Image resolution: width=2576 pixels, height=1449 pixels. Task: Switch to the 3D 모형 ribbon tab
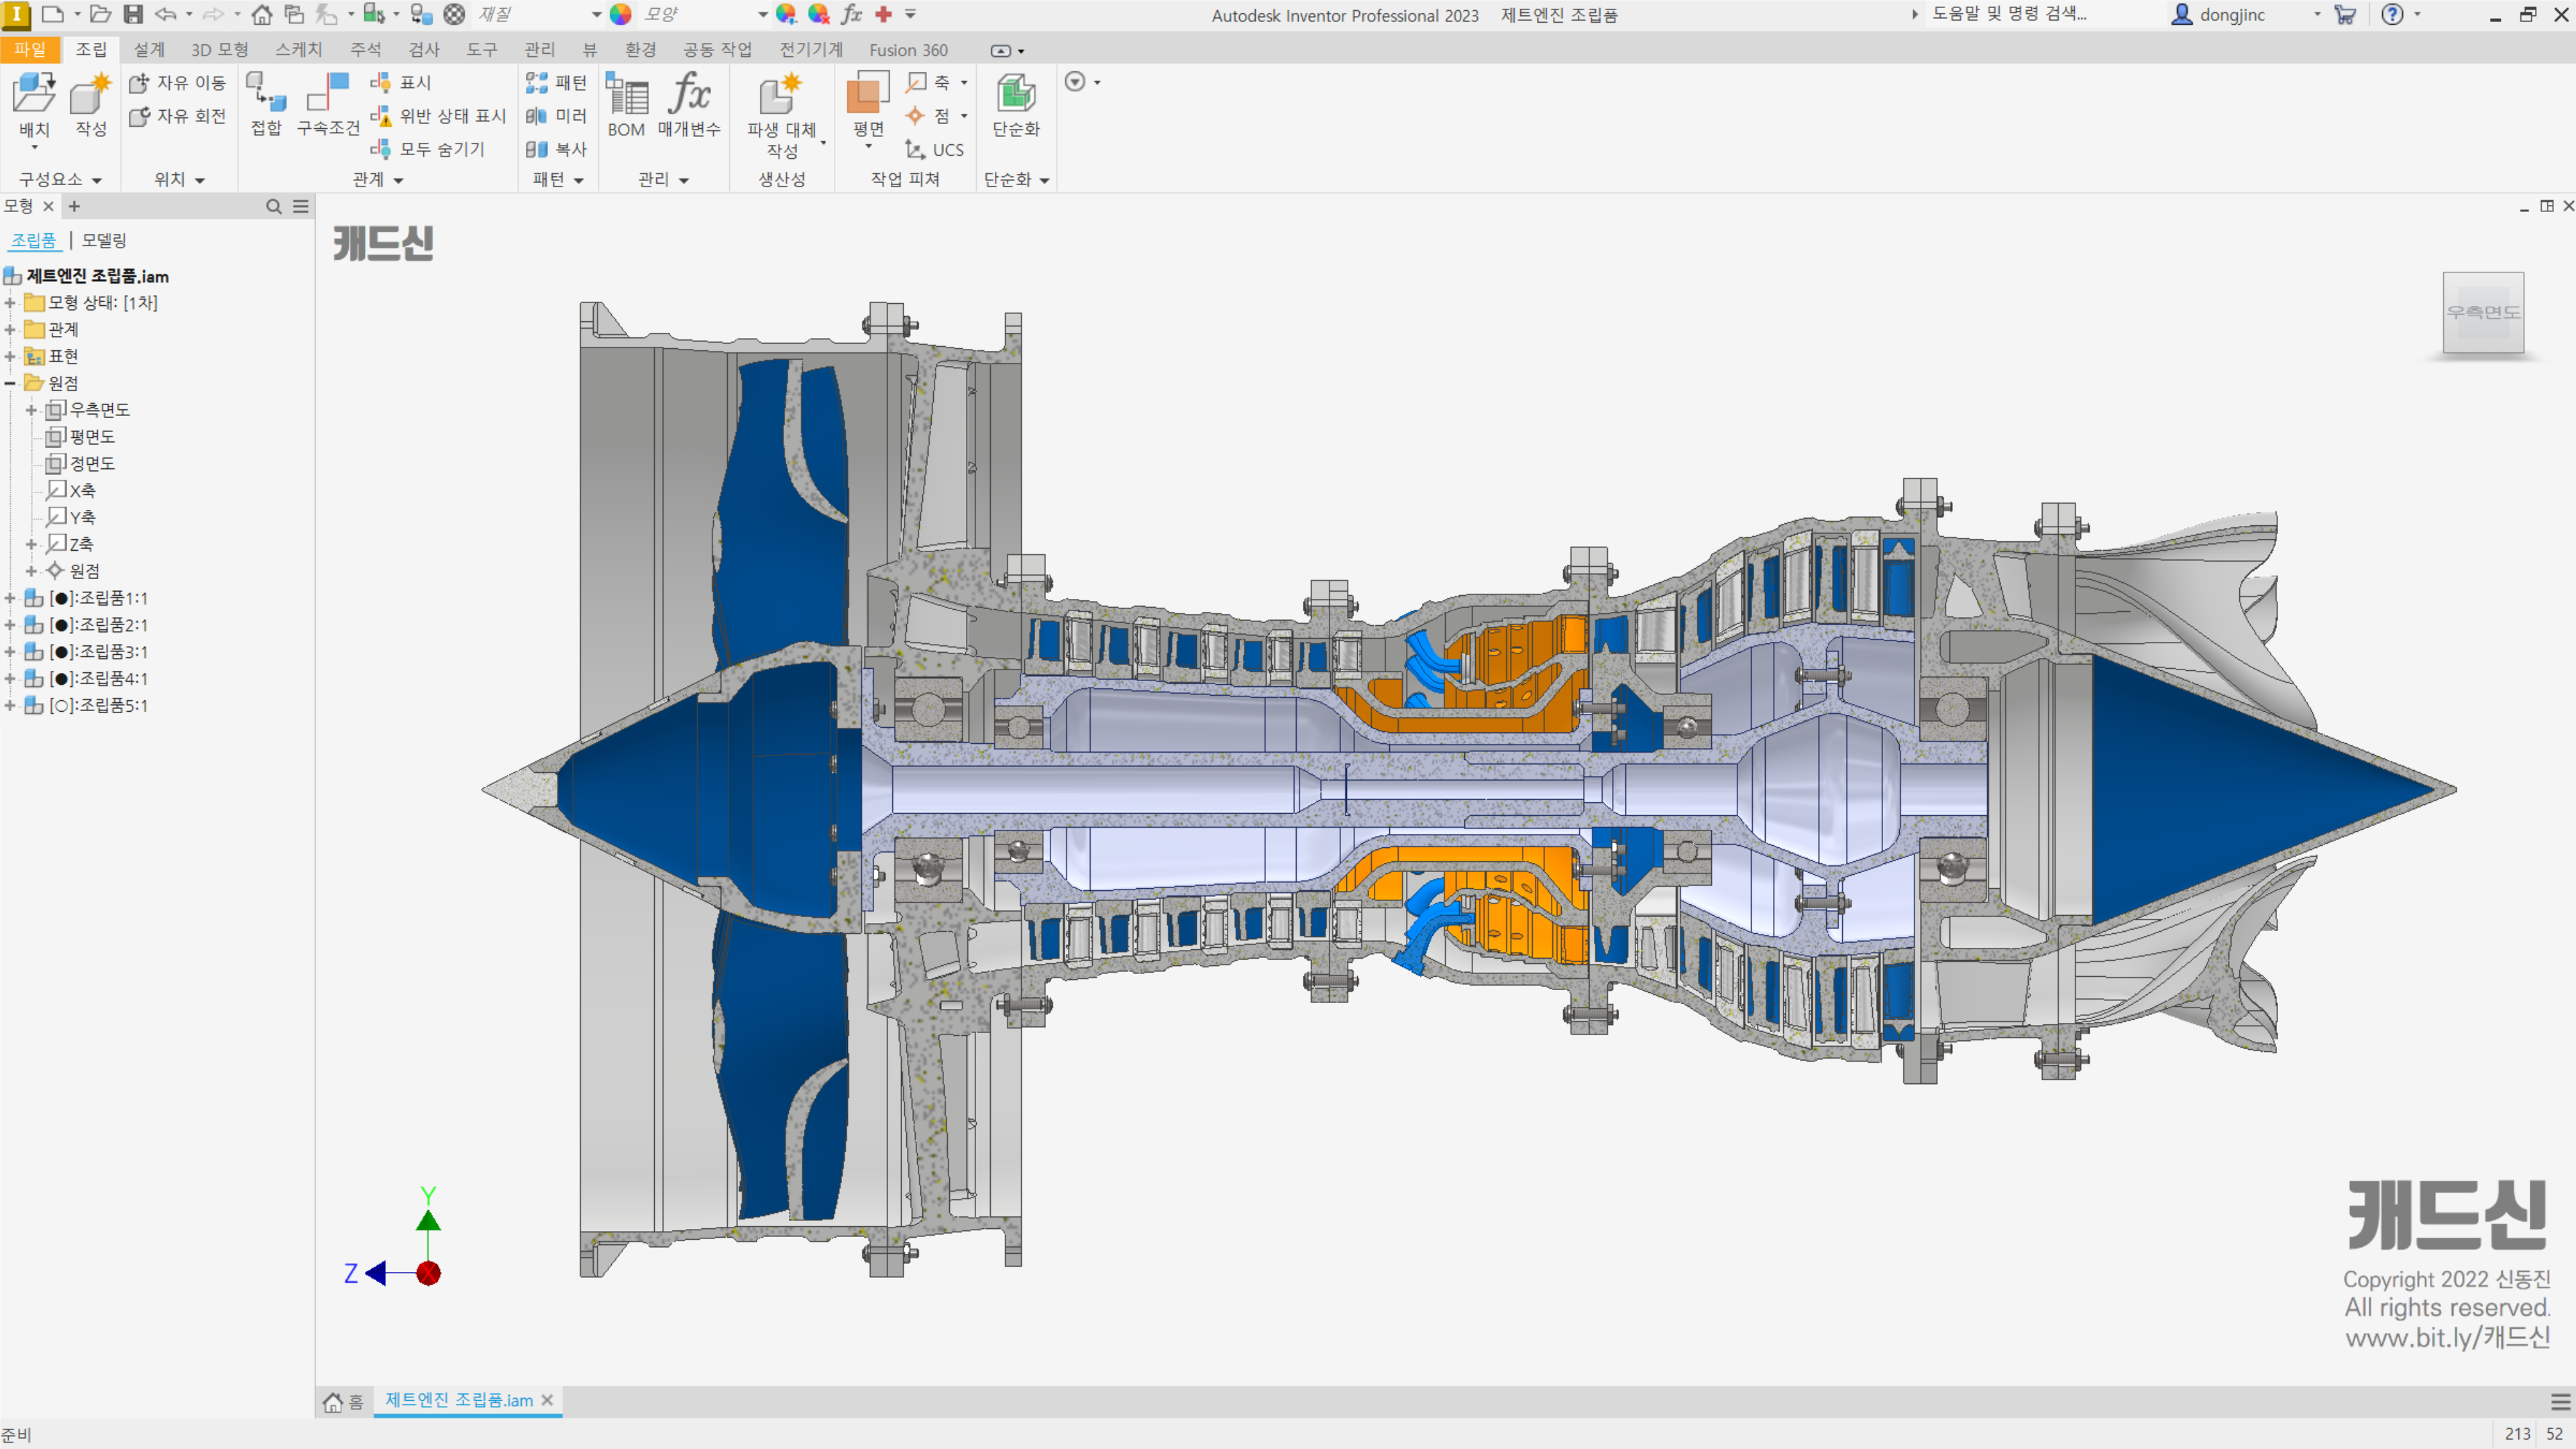click(x=219, y=50)
